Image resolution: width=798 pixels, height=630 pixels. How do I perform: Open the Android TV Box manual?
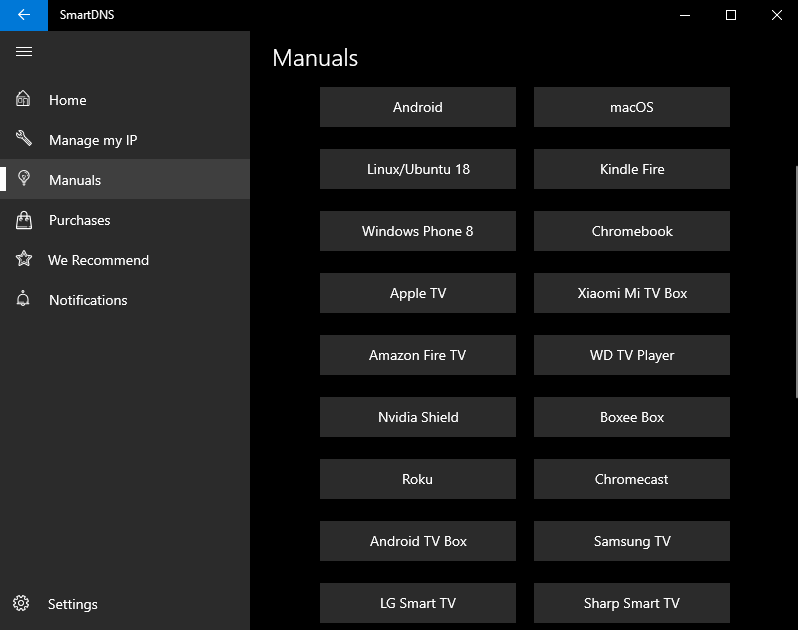click(x=418, y=541)
